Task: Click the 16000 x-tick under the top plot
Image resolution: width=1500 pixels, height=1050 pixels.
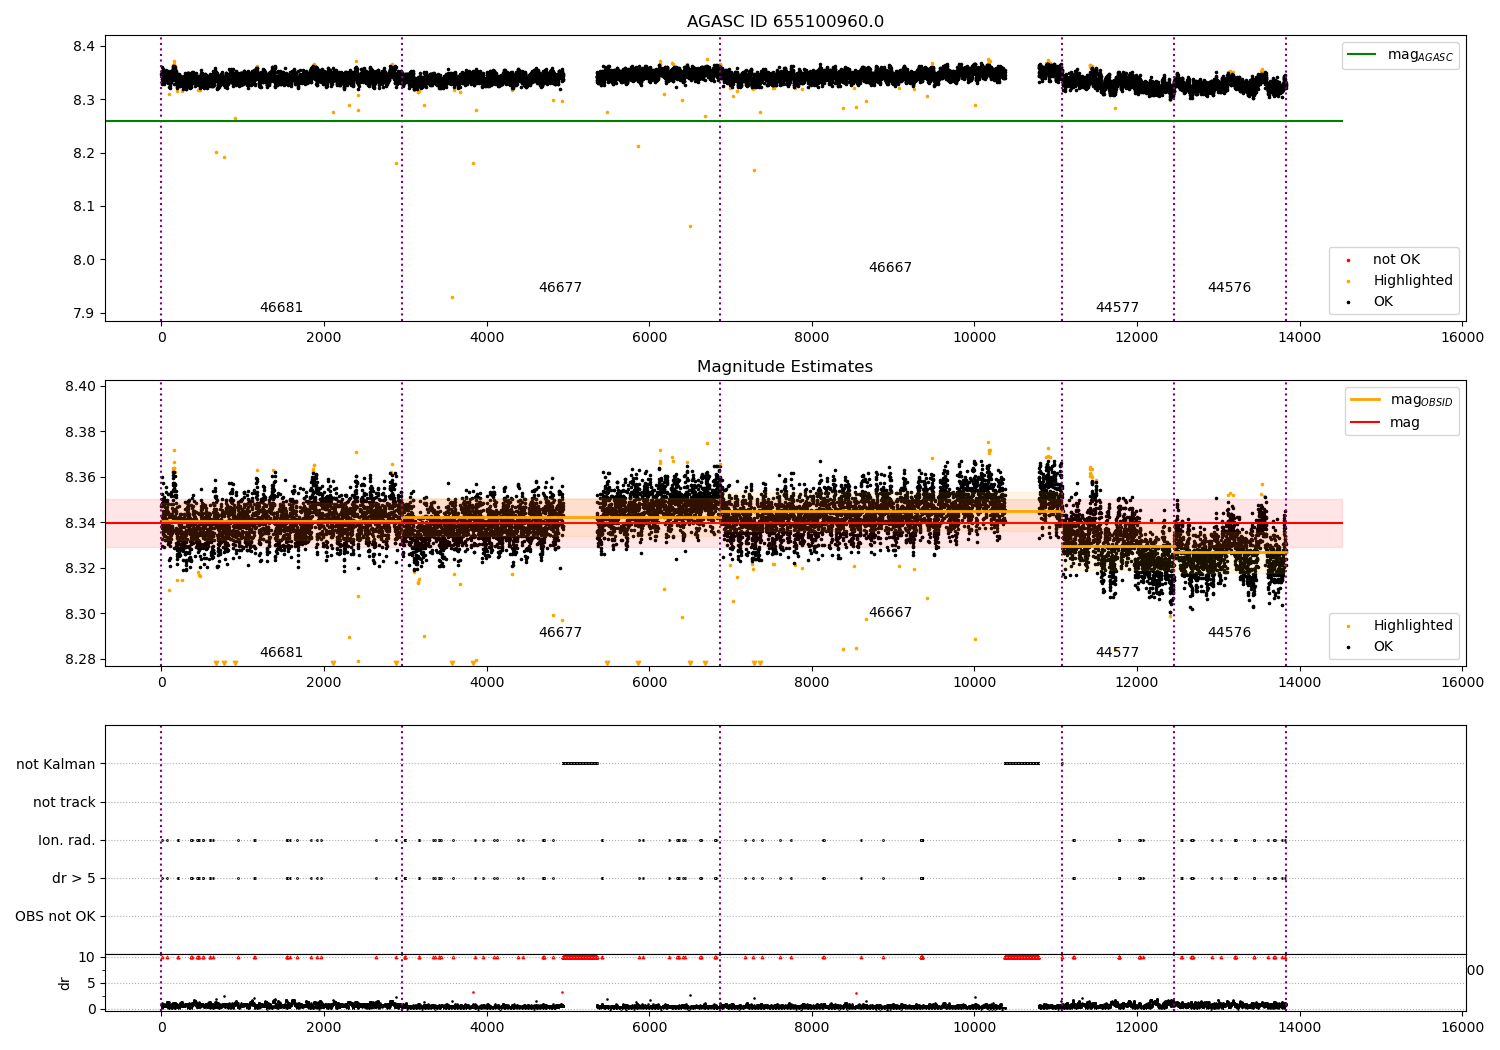Action: (1463, 338)
